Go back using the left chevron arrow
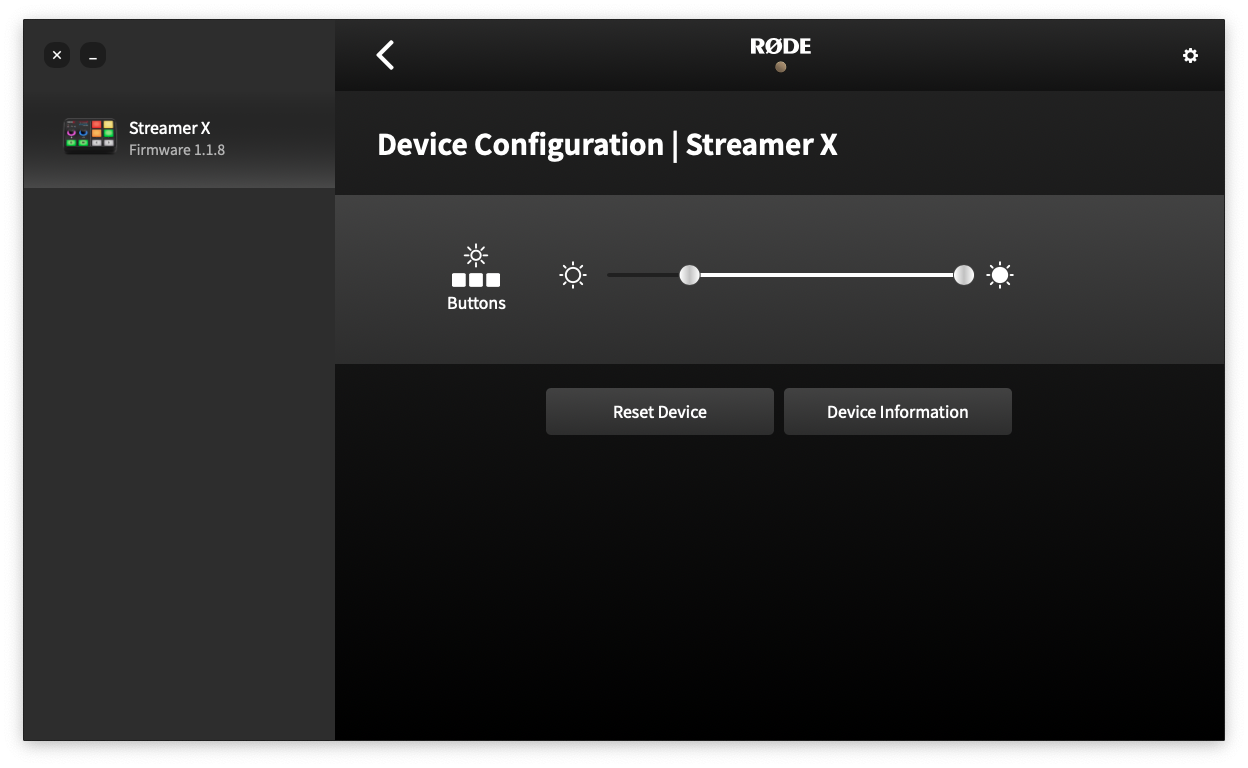This screenshot has height=768, width=1248. [385, 55]
